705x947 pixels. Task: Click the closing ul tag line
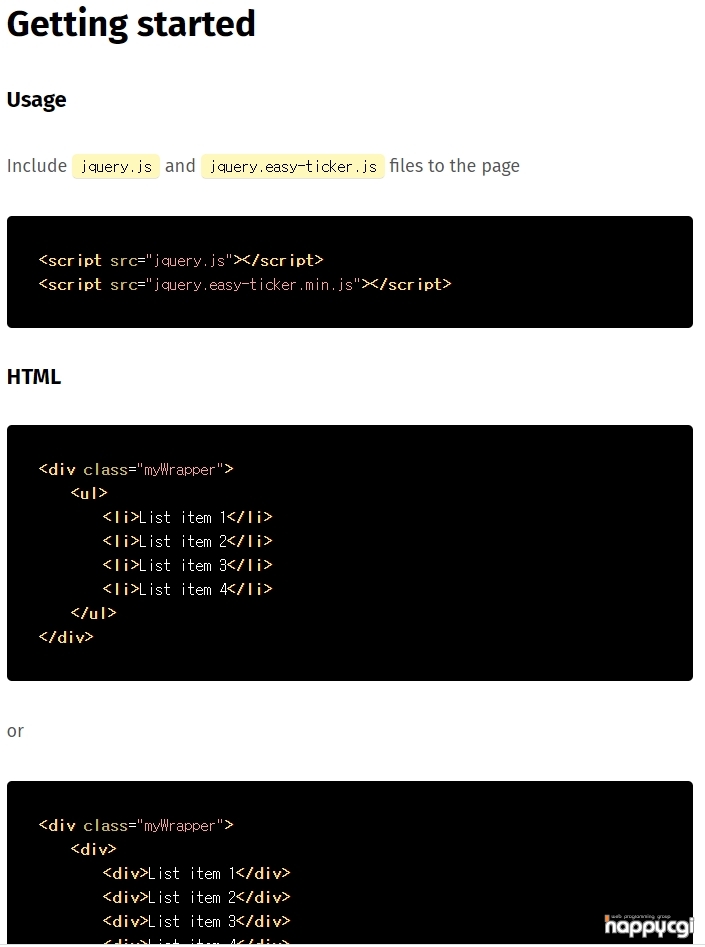click(93, 613)
